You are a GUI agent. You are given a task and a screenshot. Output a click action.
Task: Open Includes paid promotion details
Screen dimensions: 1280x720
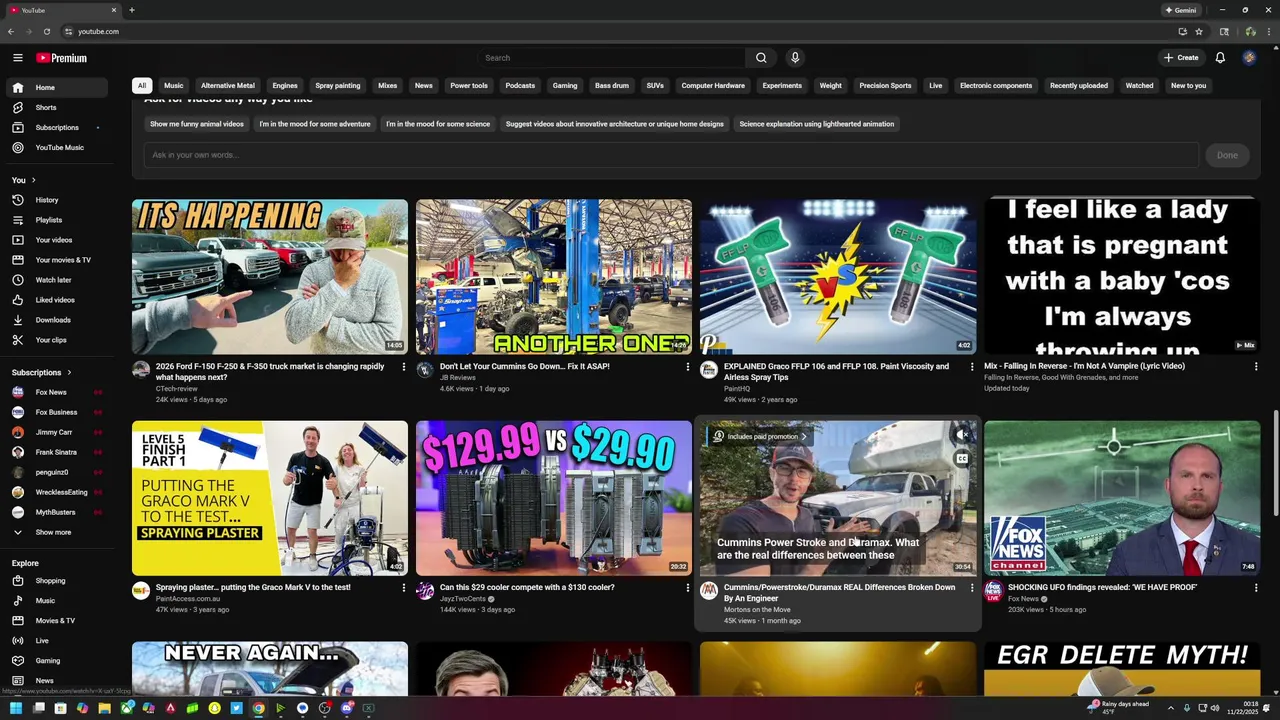pyautogui.click(x=760, y=436)
